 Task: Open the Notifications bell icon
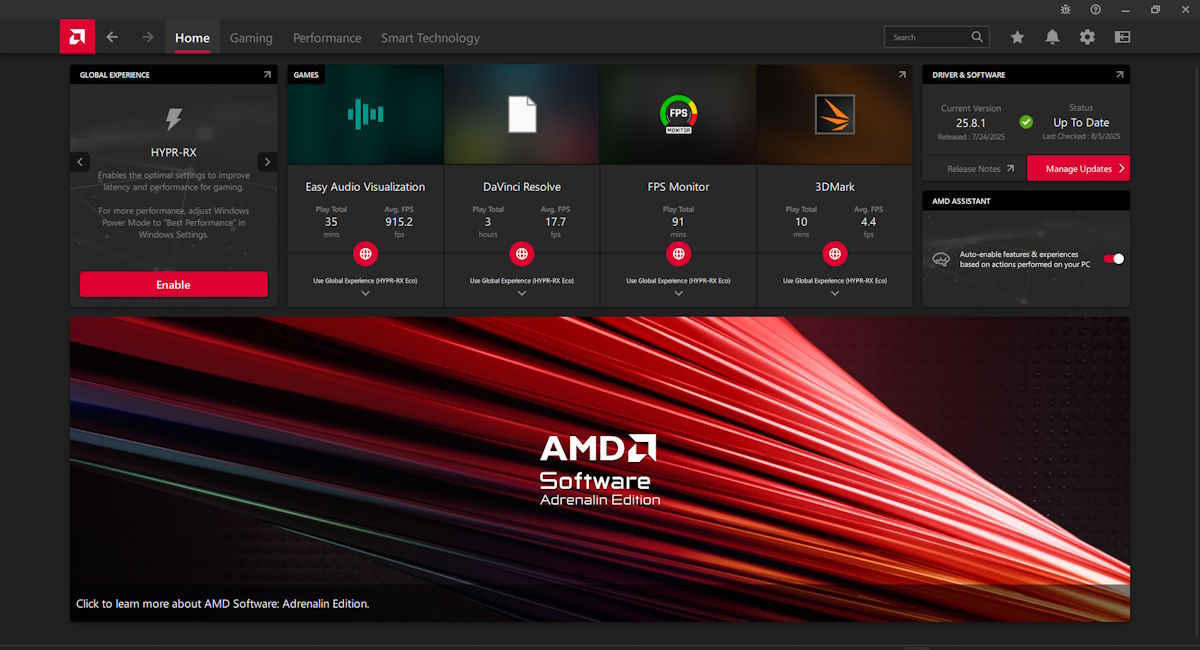[1052, 36]
